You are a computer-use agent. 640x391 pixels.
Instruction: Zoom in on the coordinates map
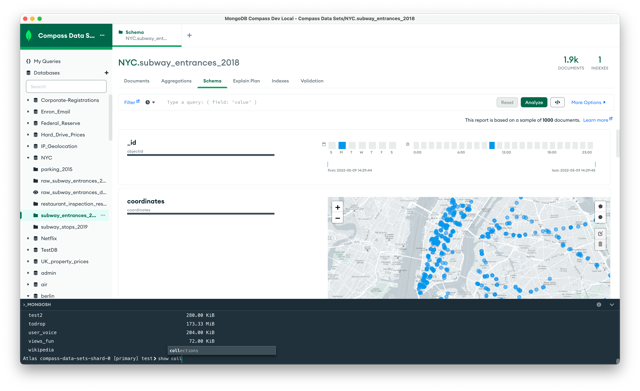click(338, 207)
